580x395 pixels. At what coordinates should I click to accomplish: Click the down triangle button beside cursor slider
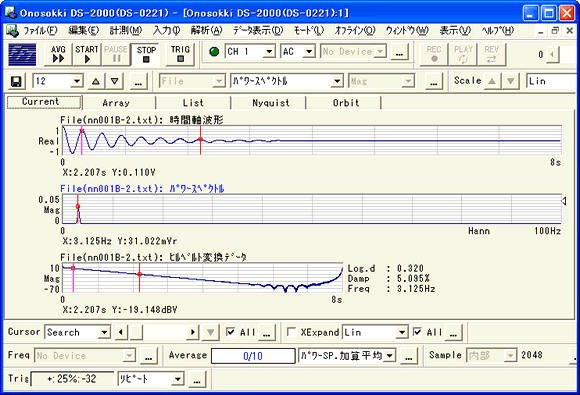(x=210, y=332)
